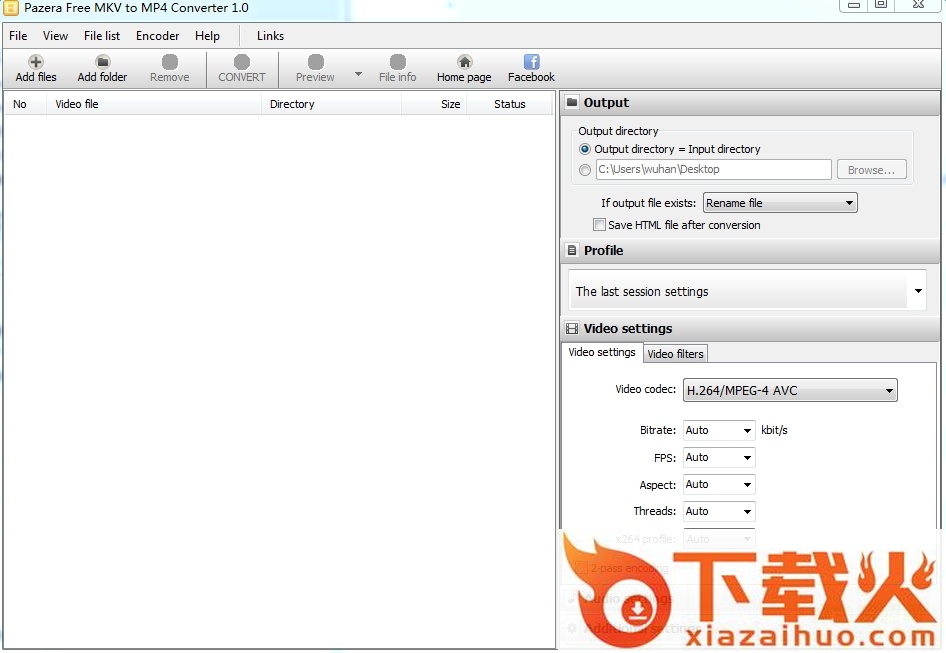The height and width of the screenshot is (653, 946).
Task: Click the File info toolbar icon
Action: click(397, 62)
